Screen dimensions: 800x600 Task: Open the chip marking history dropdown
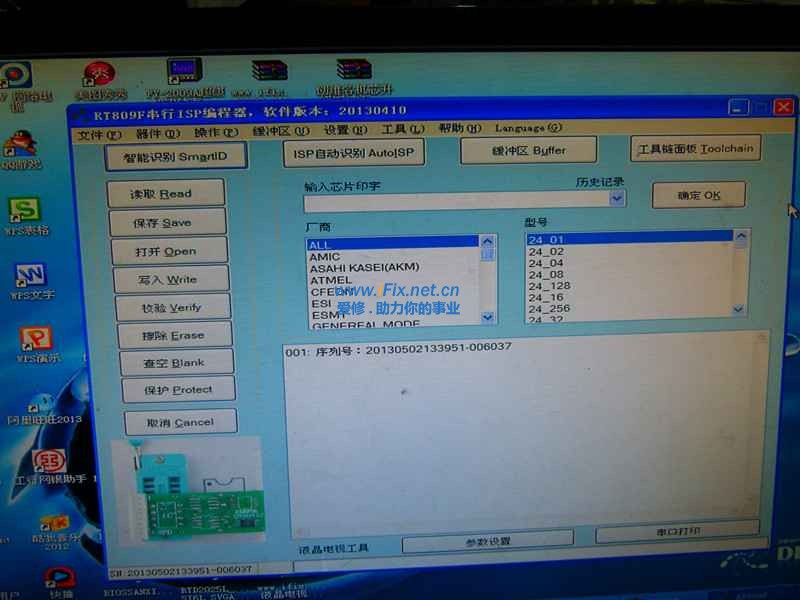pos(617,198)
